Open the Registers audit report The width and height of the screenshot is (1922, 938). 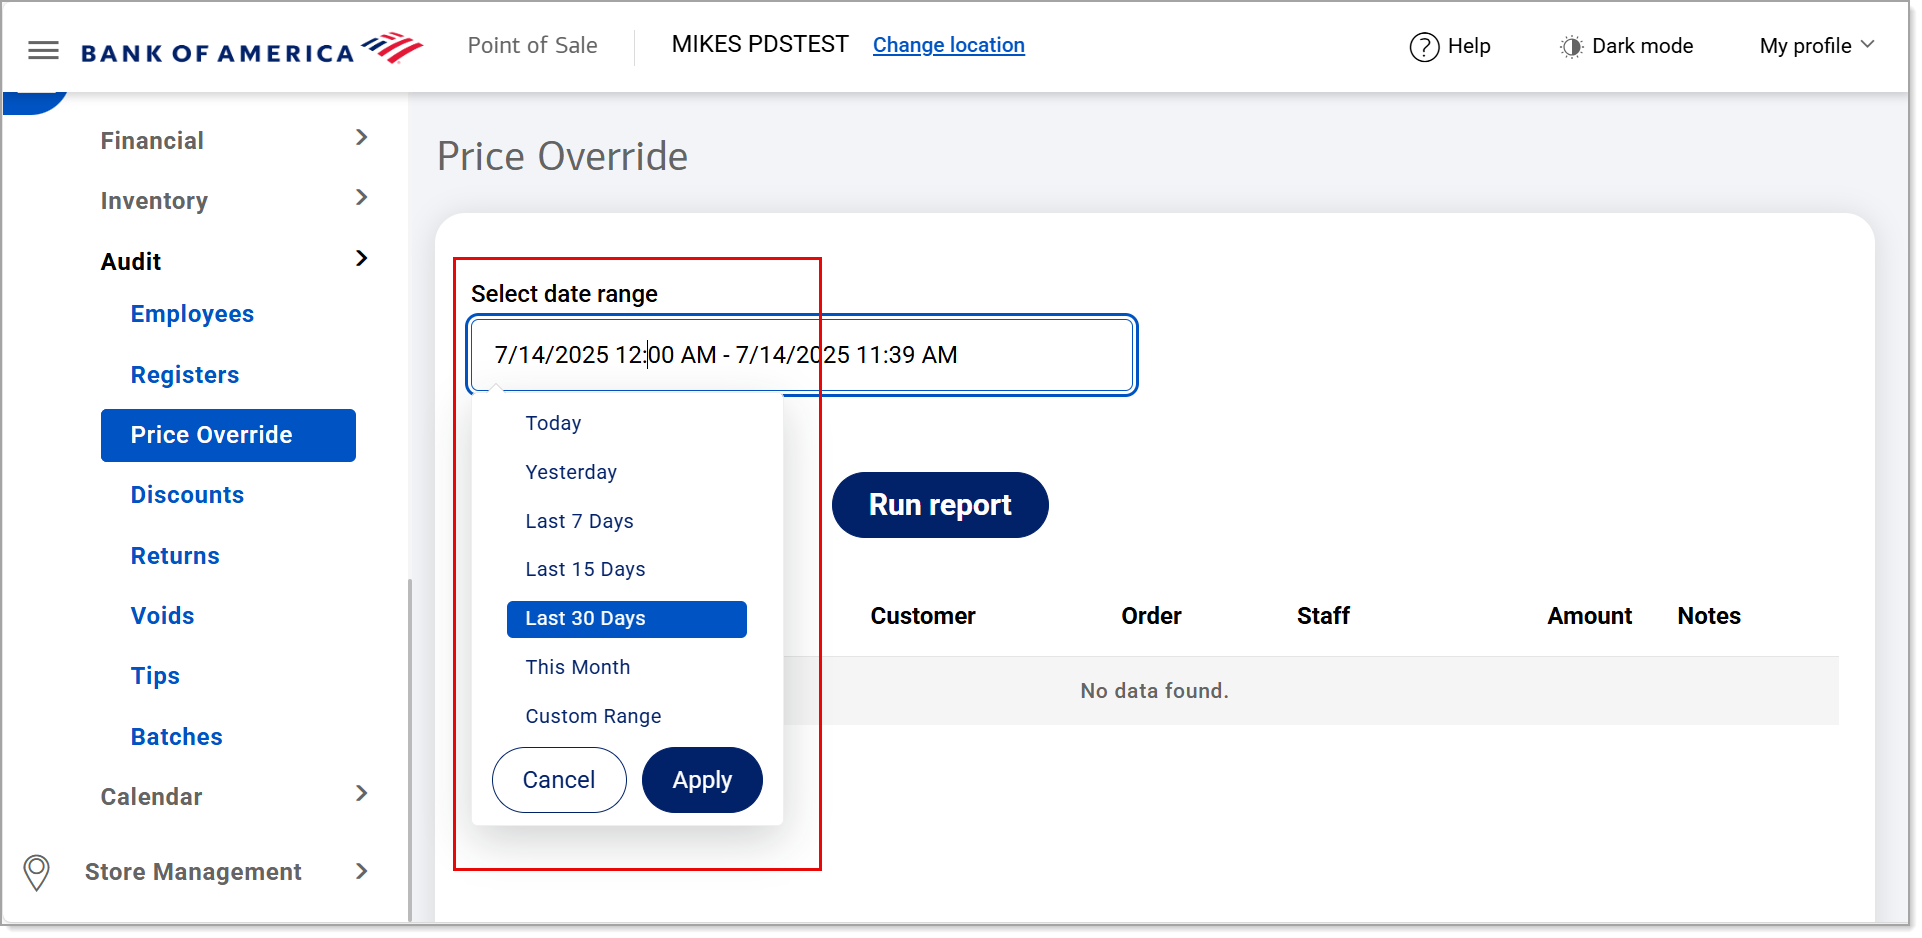click(x=185, y=375)
